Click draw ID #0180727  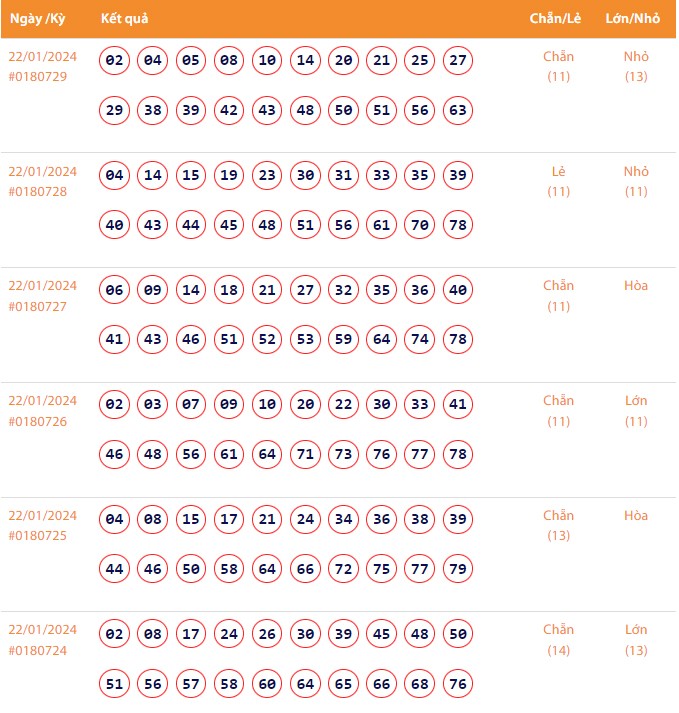click(x=37, y=306)
